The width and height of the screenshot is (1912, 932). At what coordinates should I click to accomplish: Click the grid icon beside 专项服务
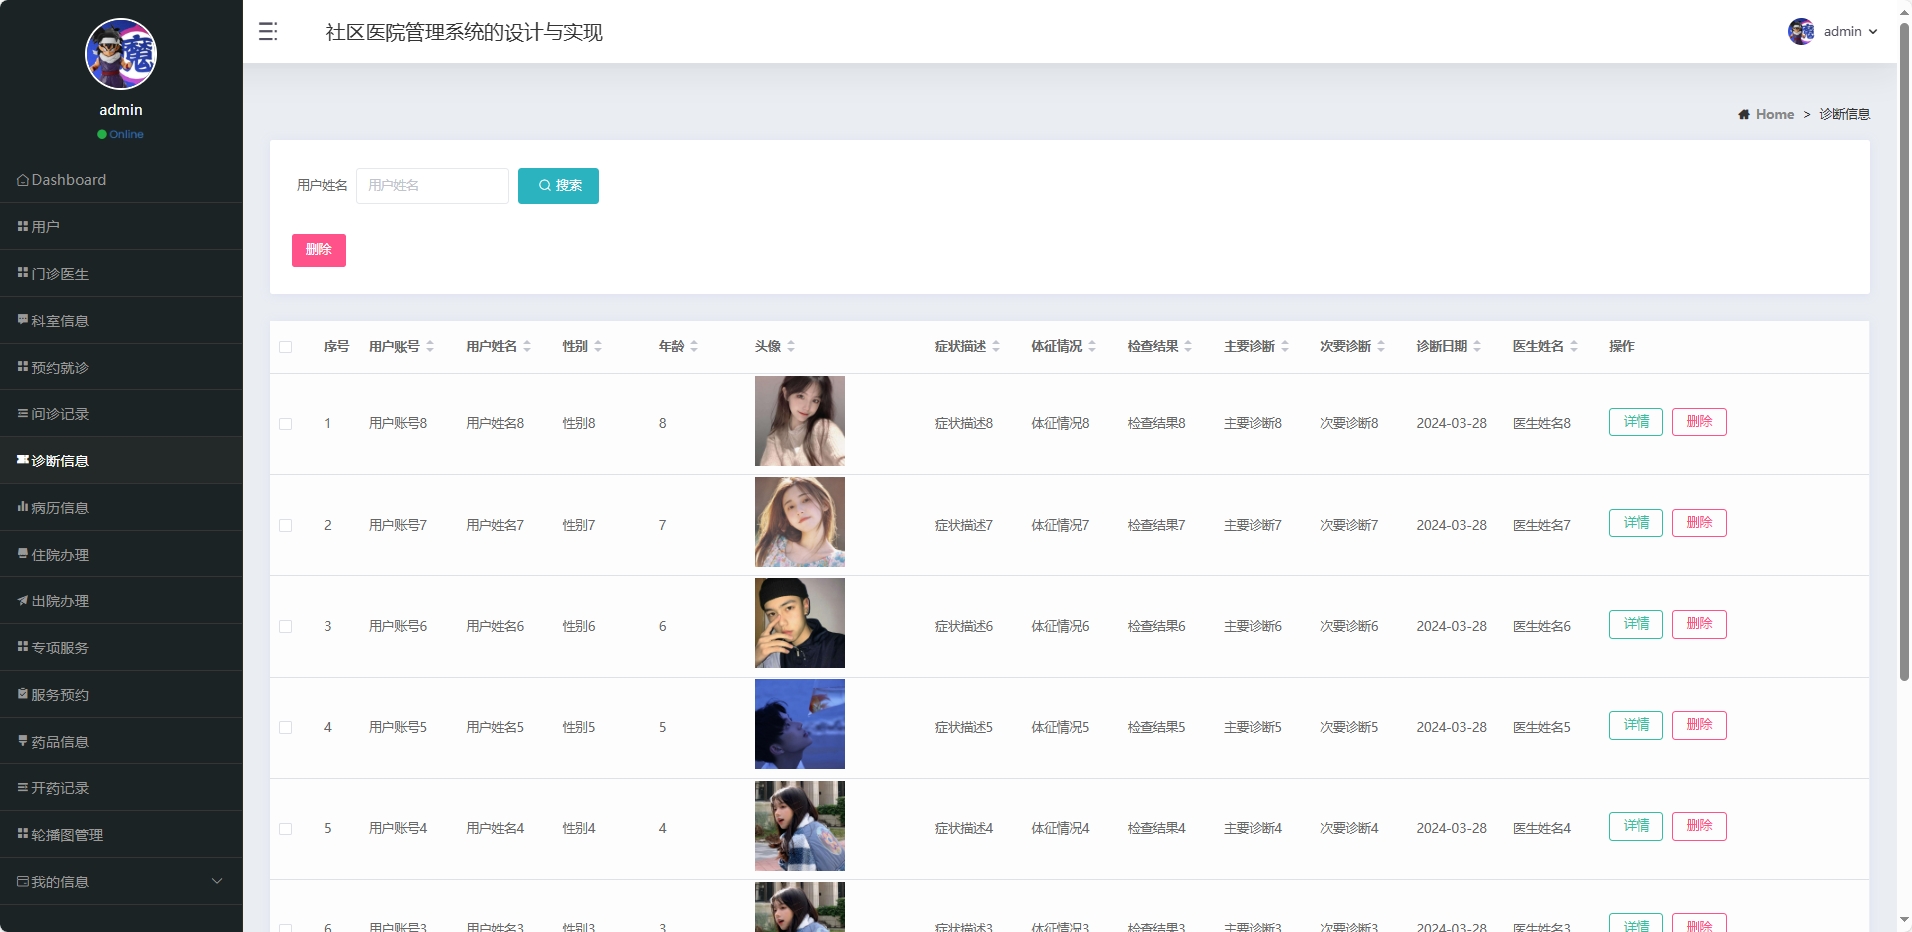tap(23, 647)
